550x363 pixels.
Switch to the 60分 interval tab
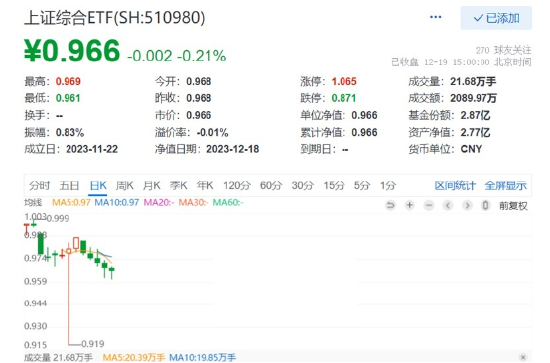pyautogui.click(x=271, y=185)
